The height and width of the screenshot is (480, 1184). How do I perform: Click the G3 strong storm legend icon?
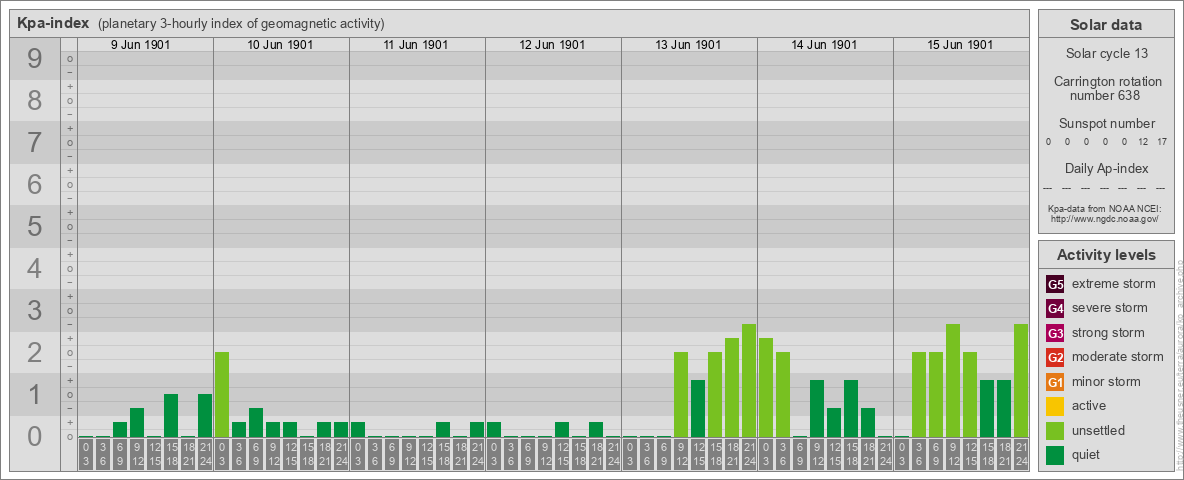coord(1055,333)
